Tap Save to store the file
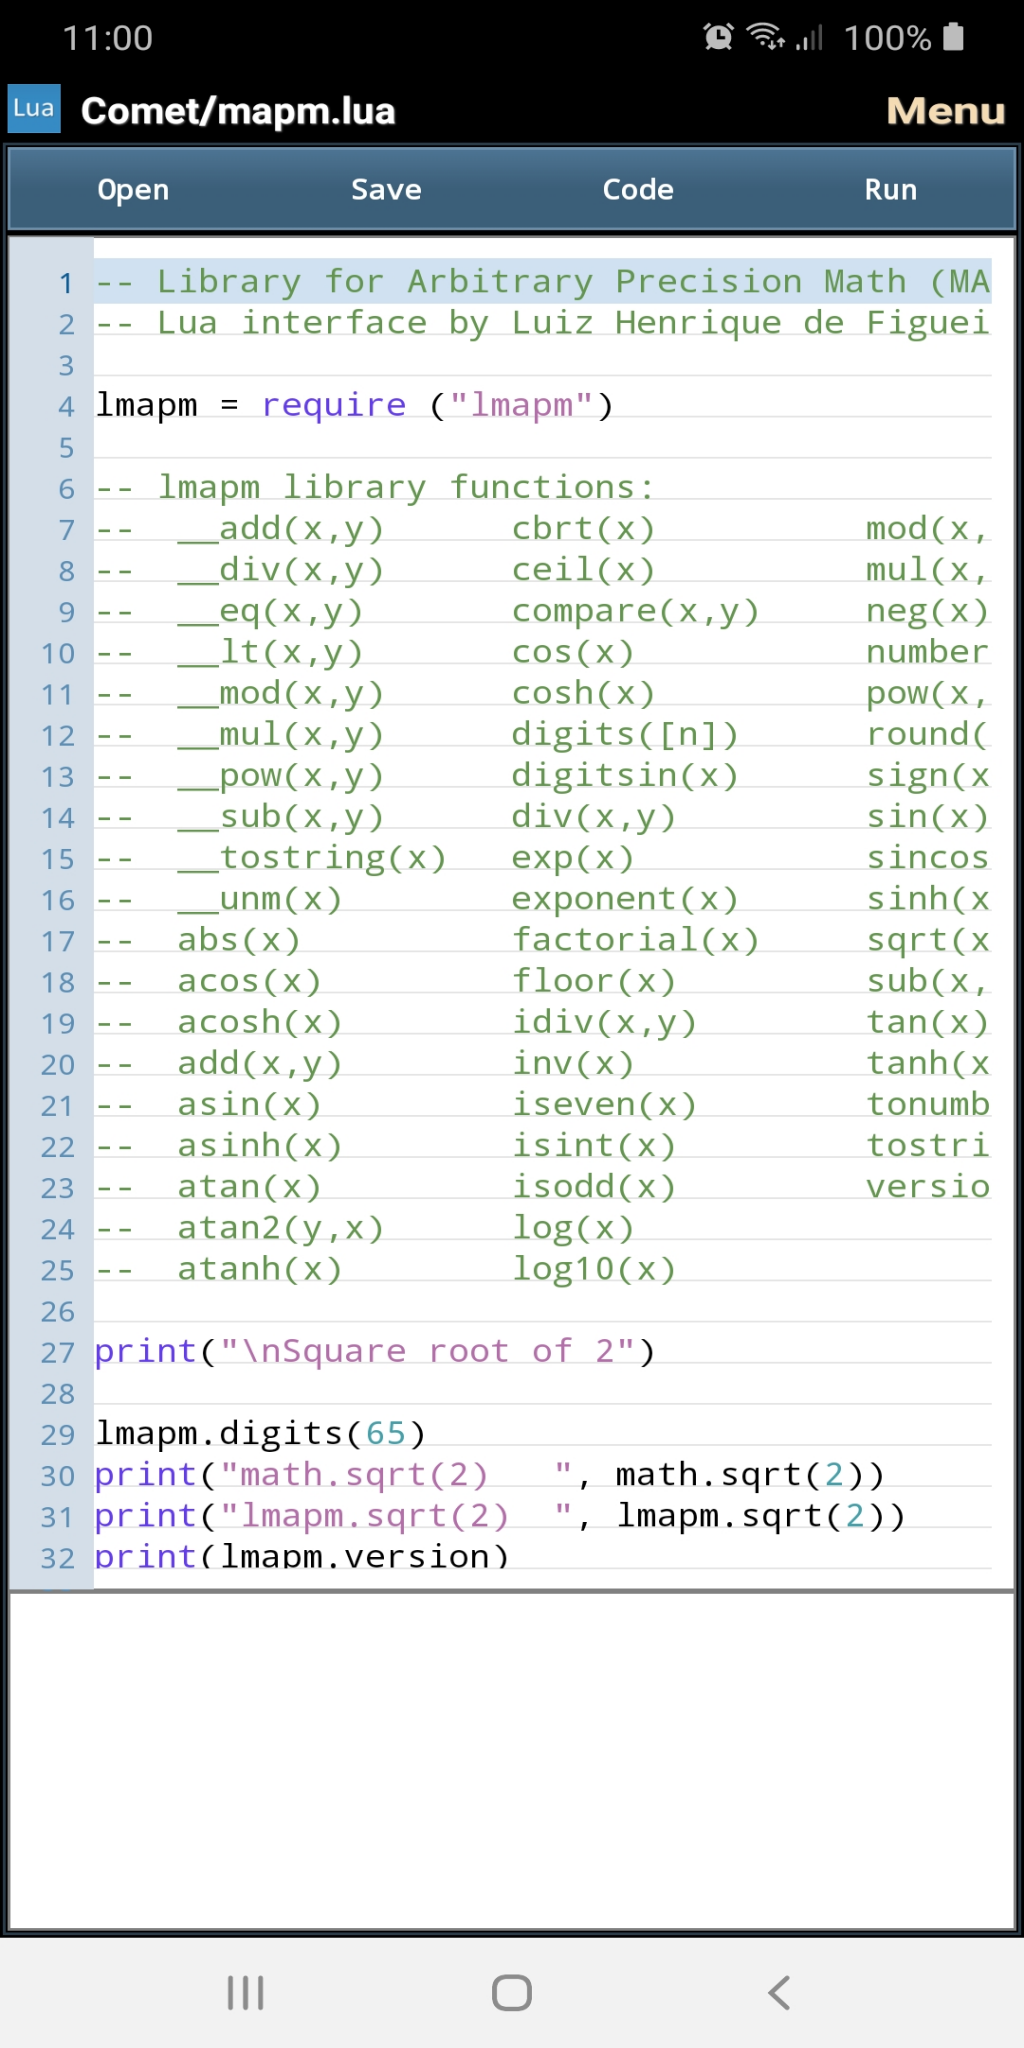The width and height of the screenshot is (1024, 2048). tap(386, 190)
